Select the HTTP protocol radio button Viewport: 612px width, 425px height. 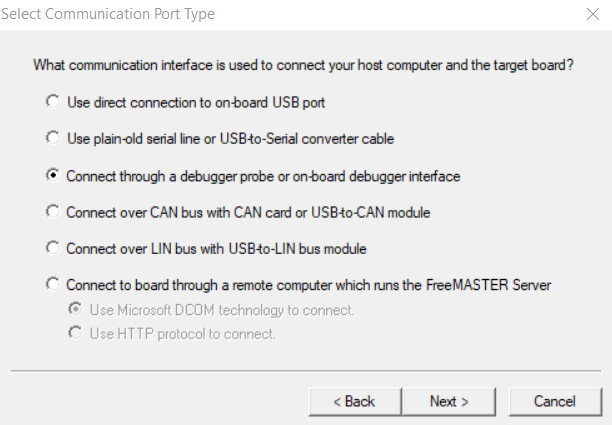pyautogui.click(x=74, y=334)
